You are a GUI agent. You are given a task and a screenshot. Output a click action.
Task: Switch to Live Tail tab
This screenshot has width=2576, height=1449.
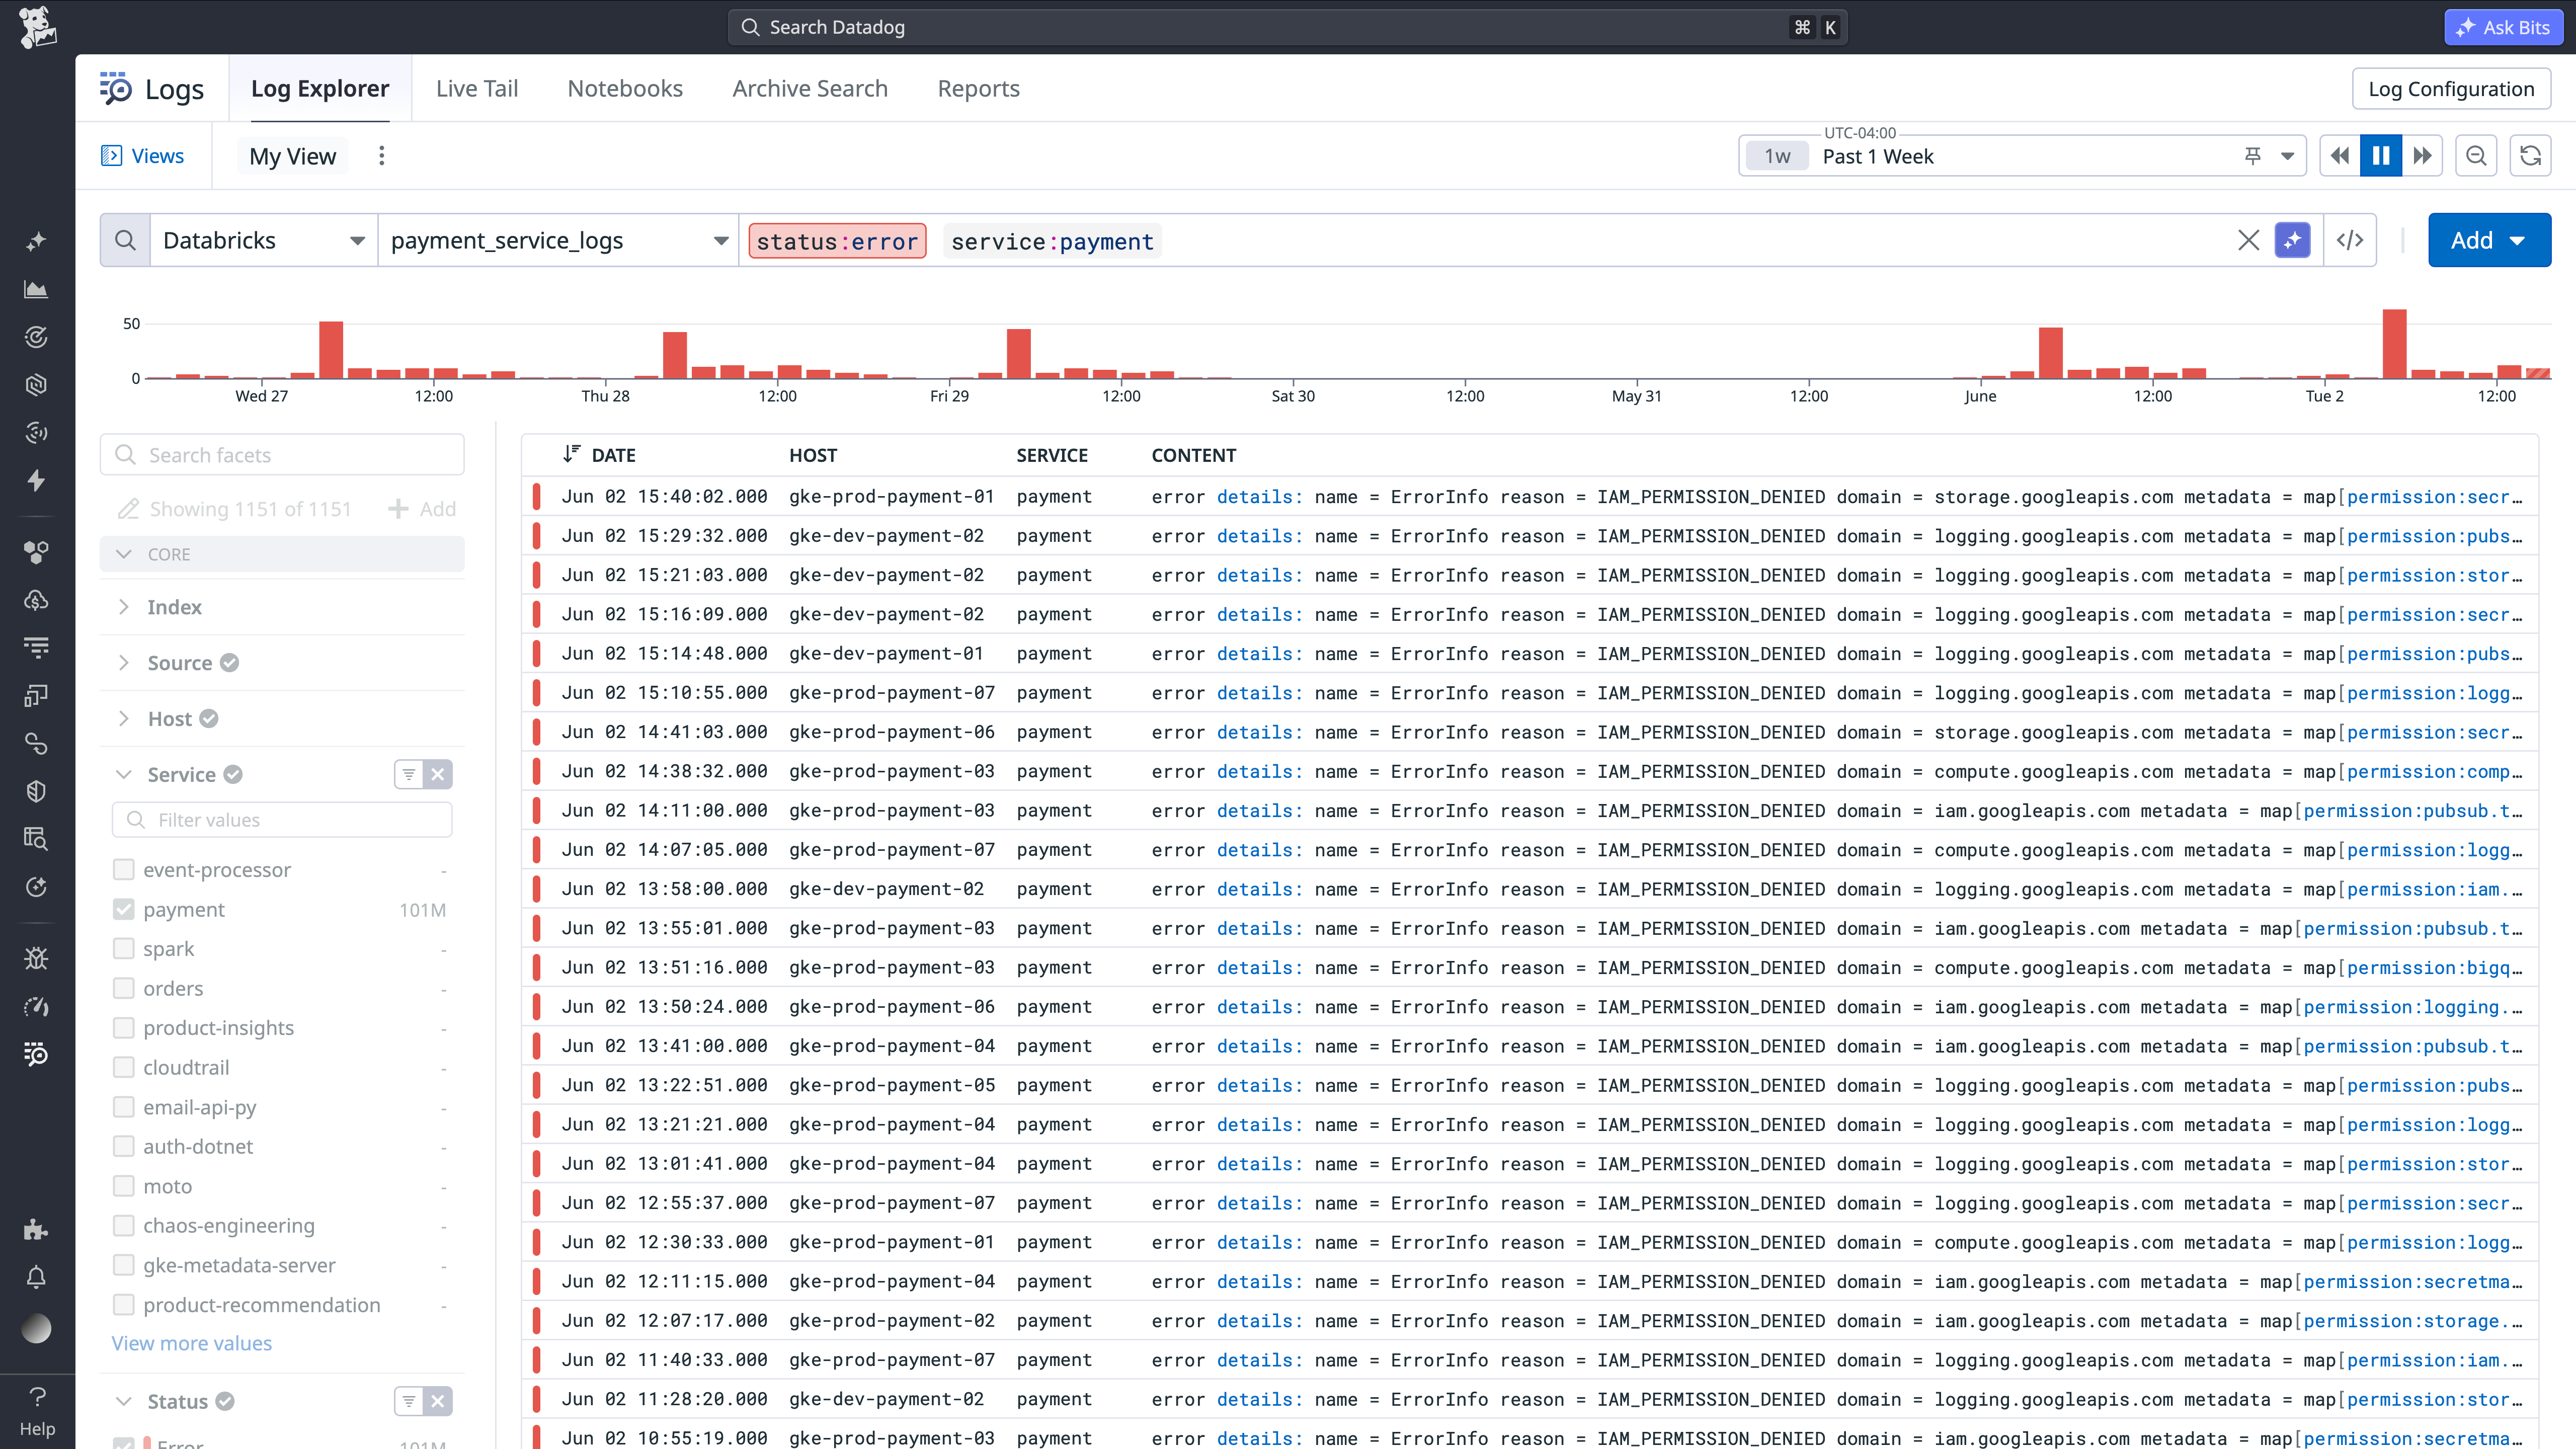477,88
